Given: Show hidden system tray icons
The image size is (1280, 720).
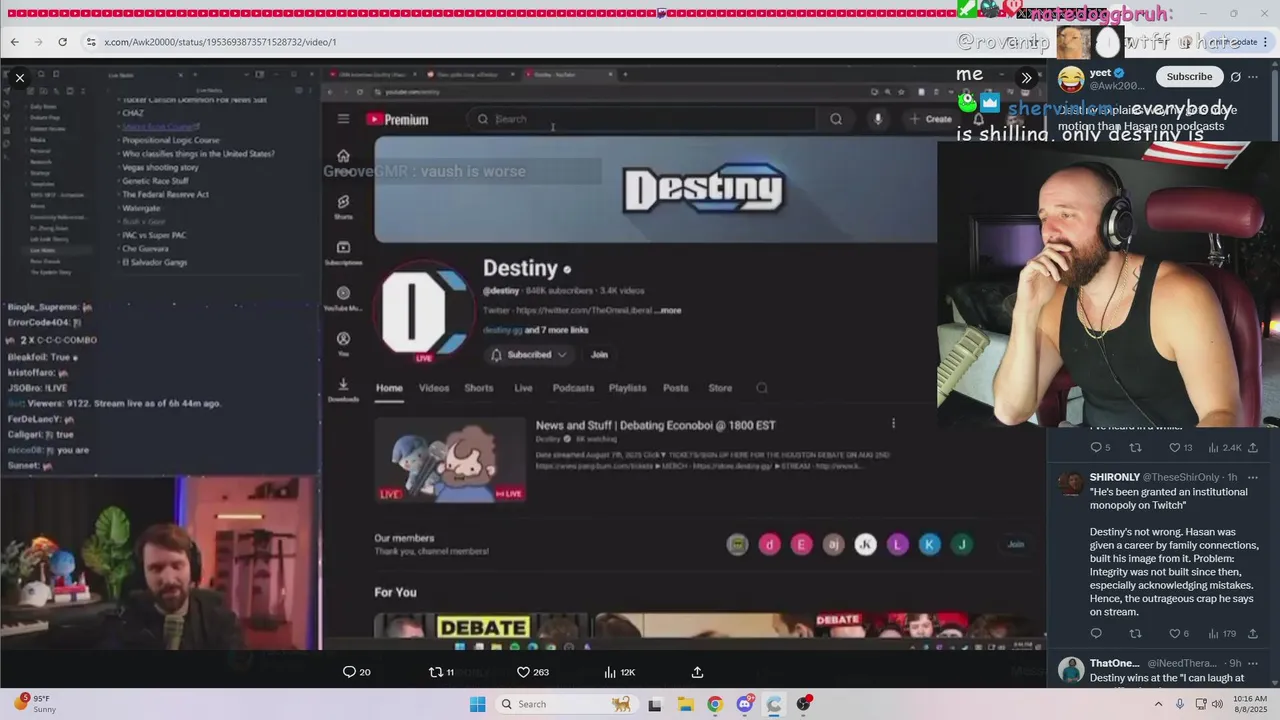Looking at the screenshot, I should 1159,704.
